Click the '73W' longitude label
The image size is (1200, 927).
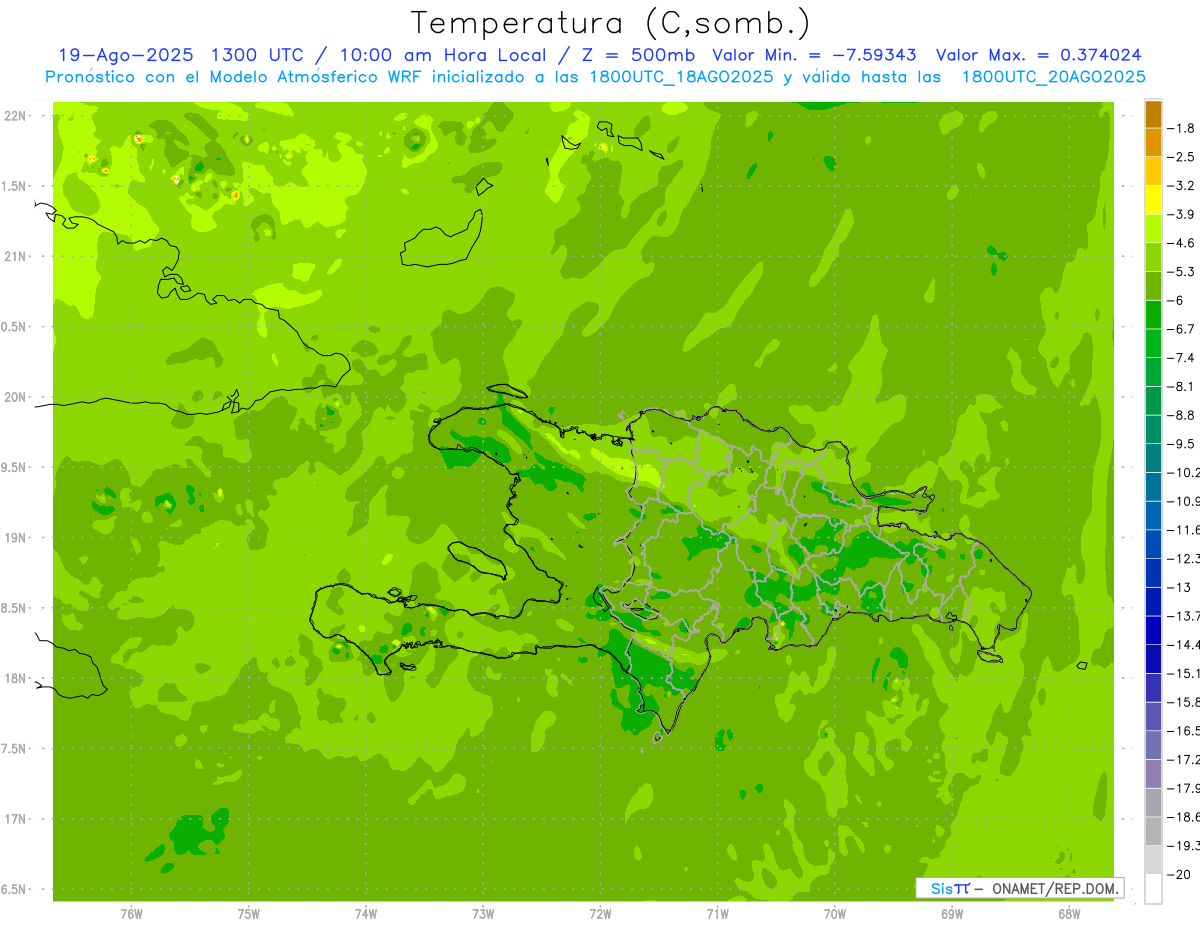click(483, 915)
